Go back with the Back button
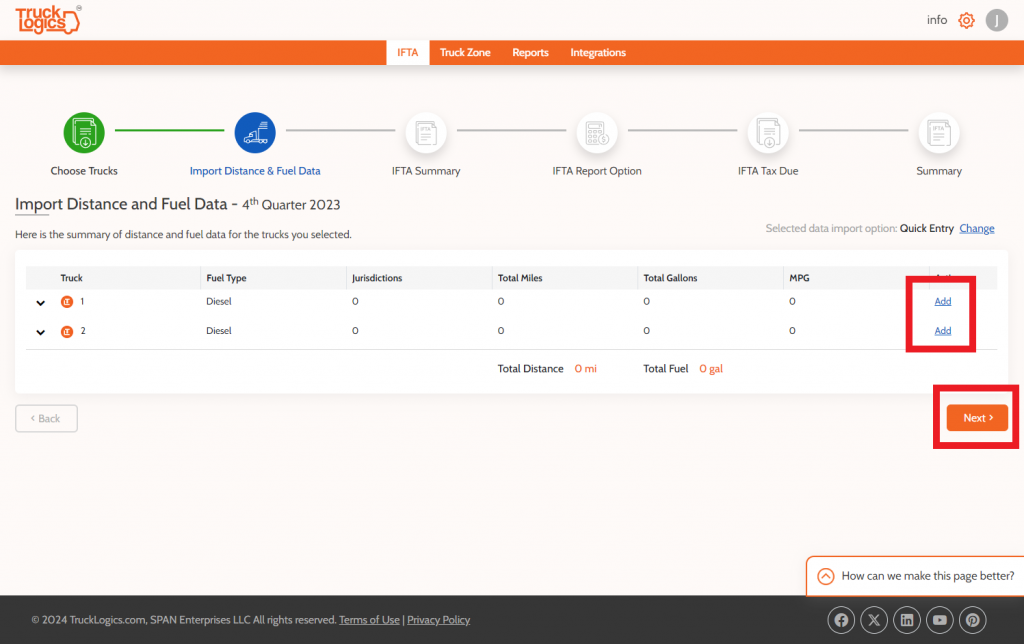1024x644 pixels. point(46,418)
